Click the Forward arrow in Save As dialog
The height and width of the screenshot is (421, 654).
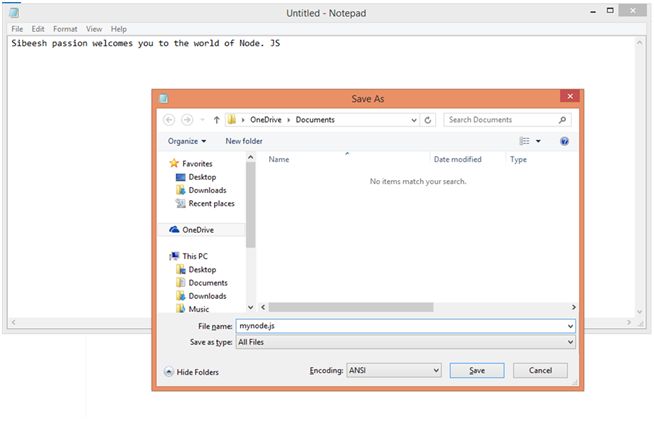point(187,120)
